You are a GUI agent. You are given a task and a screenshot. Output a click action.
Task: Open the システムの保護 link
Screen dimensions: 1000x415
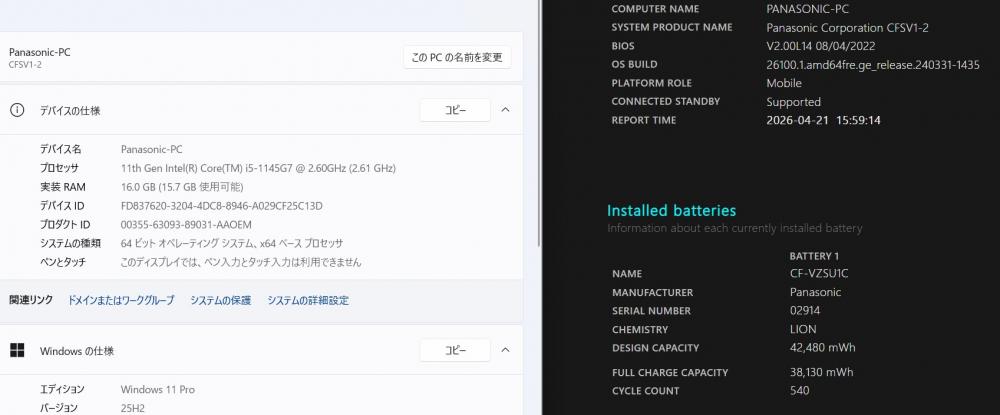tap(220, 300)
